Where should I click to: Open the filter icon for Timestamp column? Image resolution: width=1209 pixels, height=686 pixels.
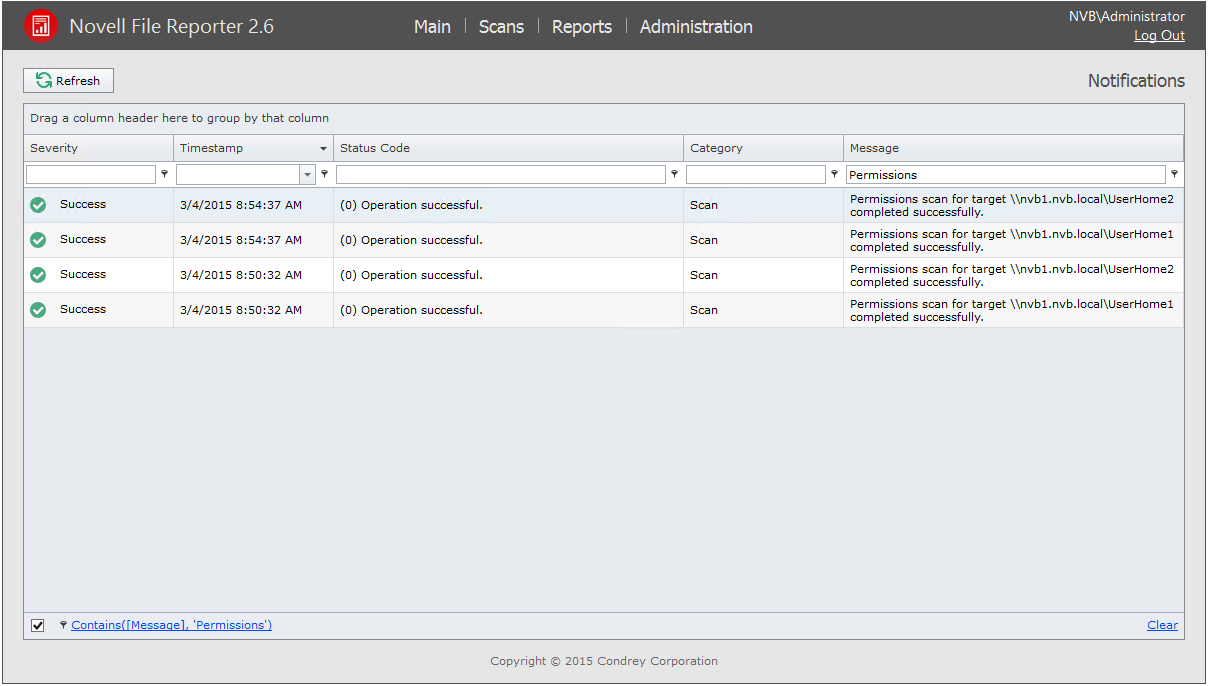tap(324, 174)
